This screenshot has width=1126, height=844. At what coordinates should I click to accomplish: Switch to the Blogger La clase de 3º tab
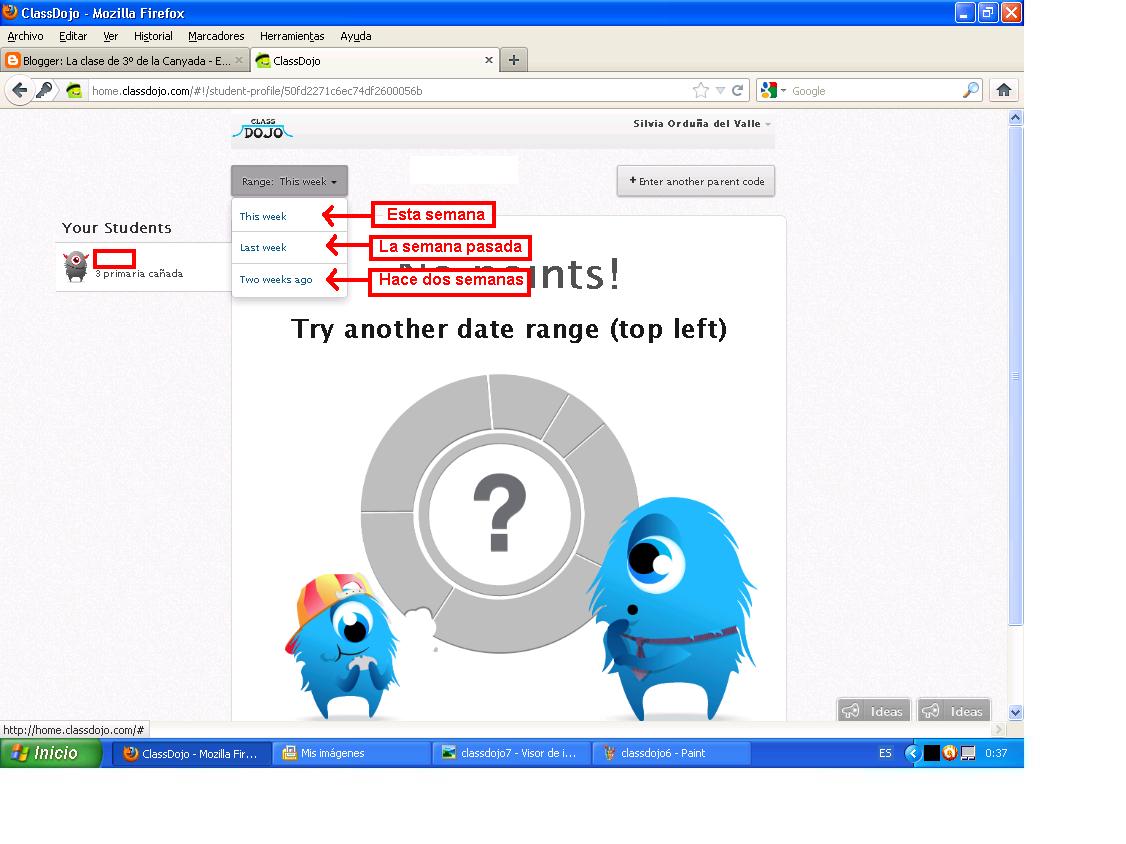click(125, 60)
